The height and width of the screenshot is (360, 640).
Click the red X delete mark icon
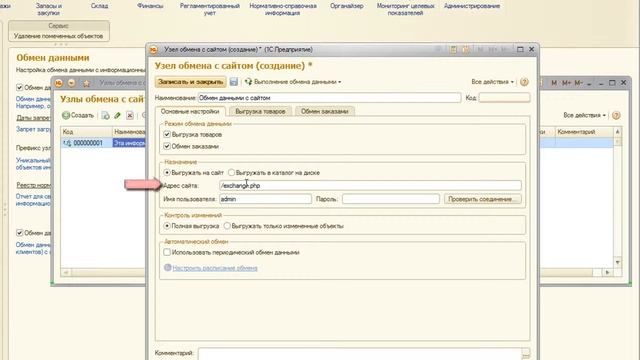click(130, 116)
